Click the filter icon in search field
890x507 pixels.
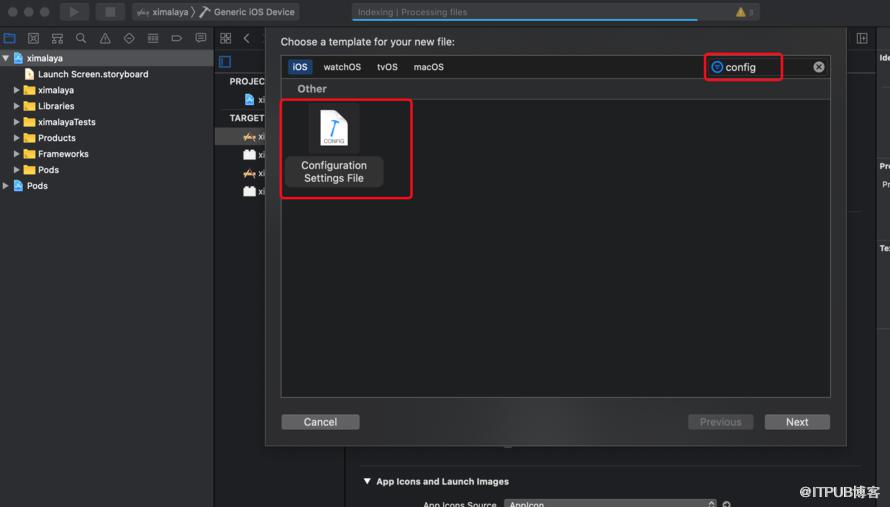click(x=717, y=67)
